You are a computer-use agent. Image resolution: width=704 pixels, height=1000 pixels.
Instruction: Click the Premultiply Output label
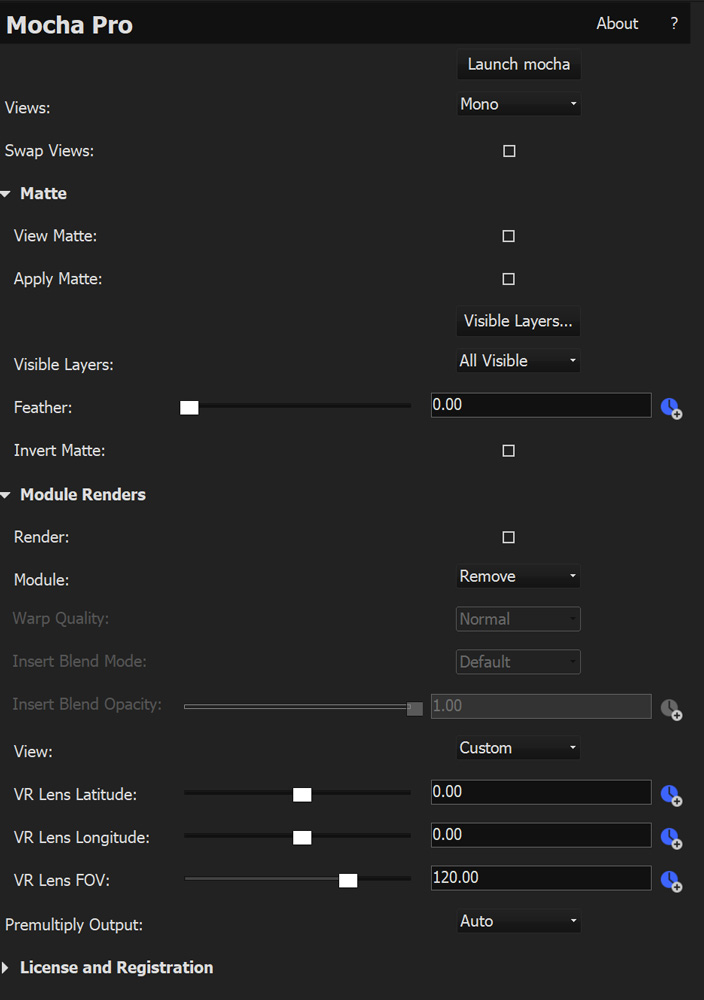74,925
